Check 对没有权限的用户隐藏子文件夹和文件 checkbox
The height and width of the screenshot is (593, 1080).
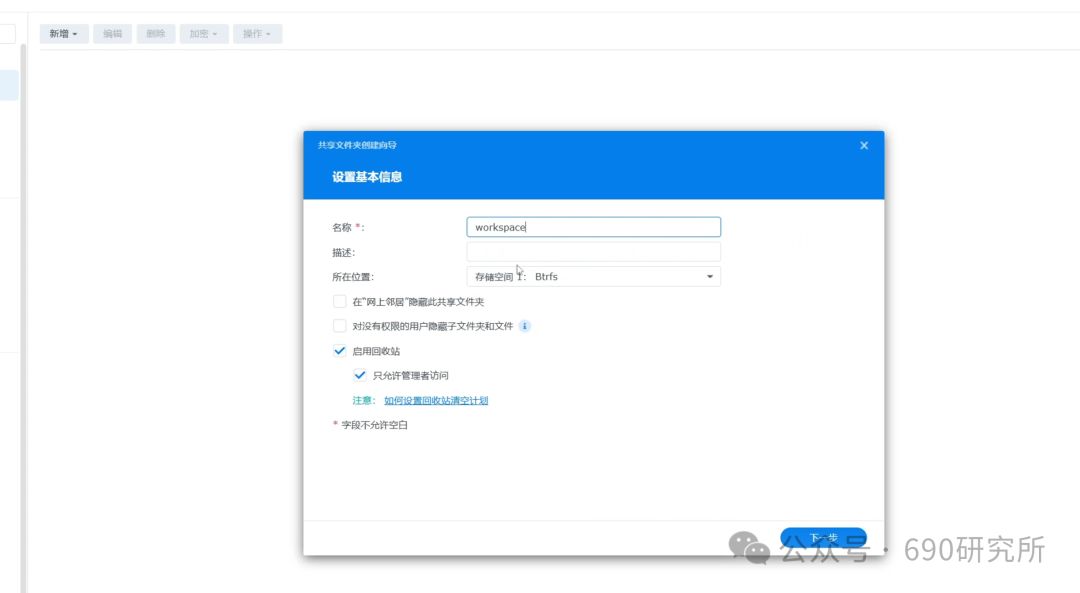(340, 326)
